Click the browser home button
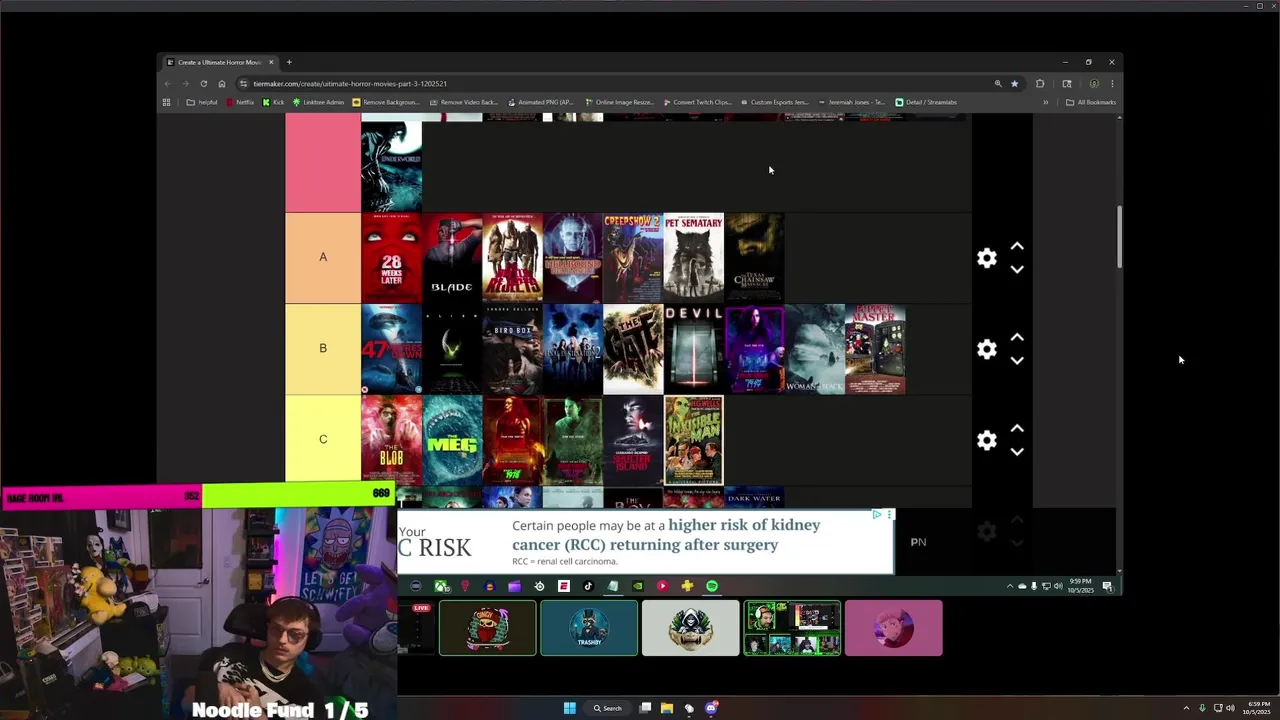Image resolution: width=1280 pixels, height=720 pixels. pyautogui.click(x=222, y=84)
